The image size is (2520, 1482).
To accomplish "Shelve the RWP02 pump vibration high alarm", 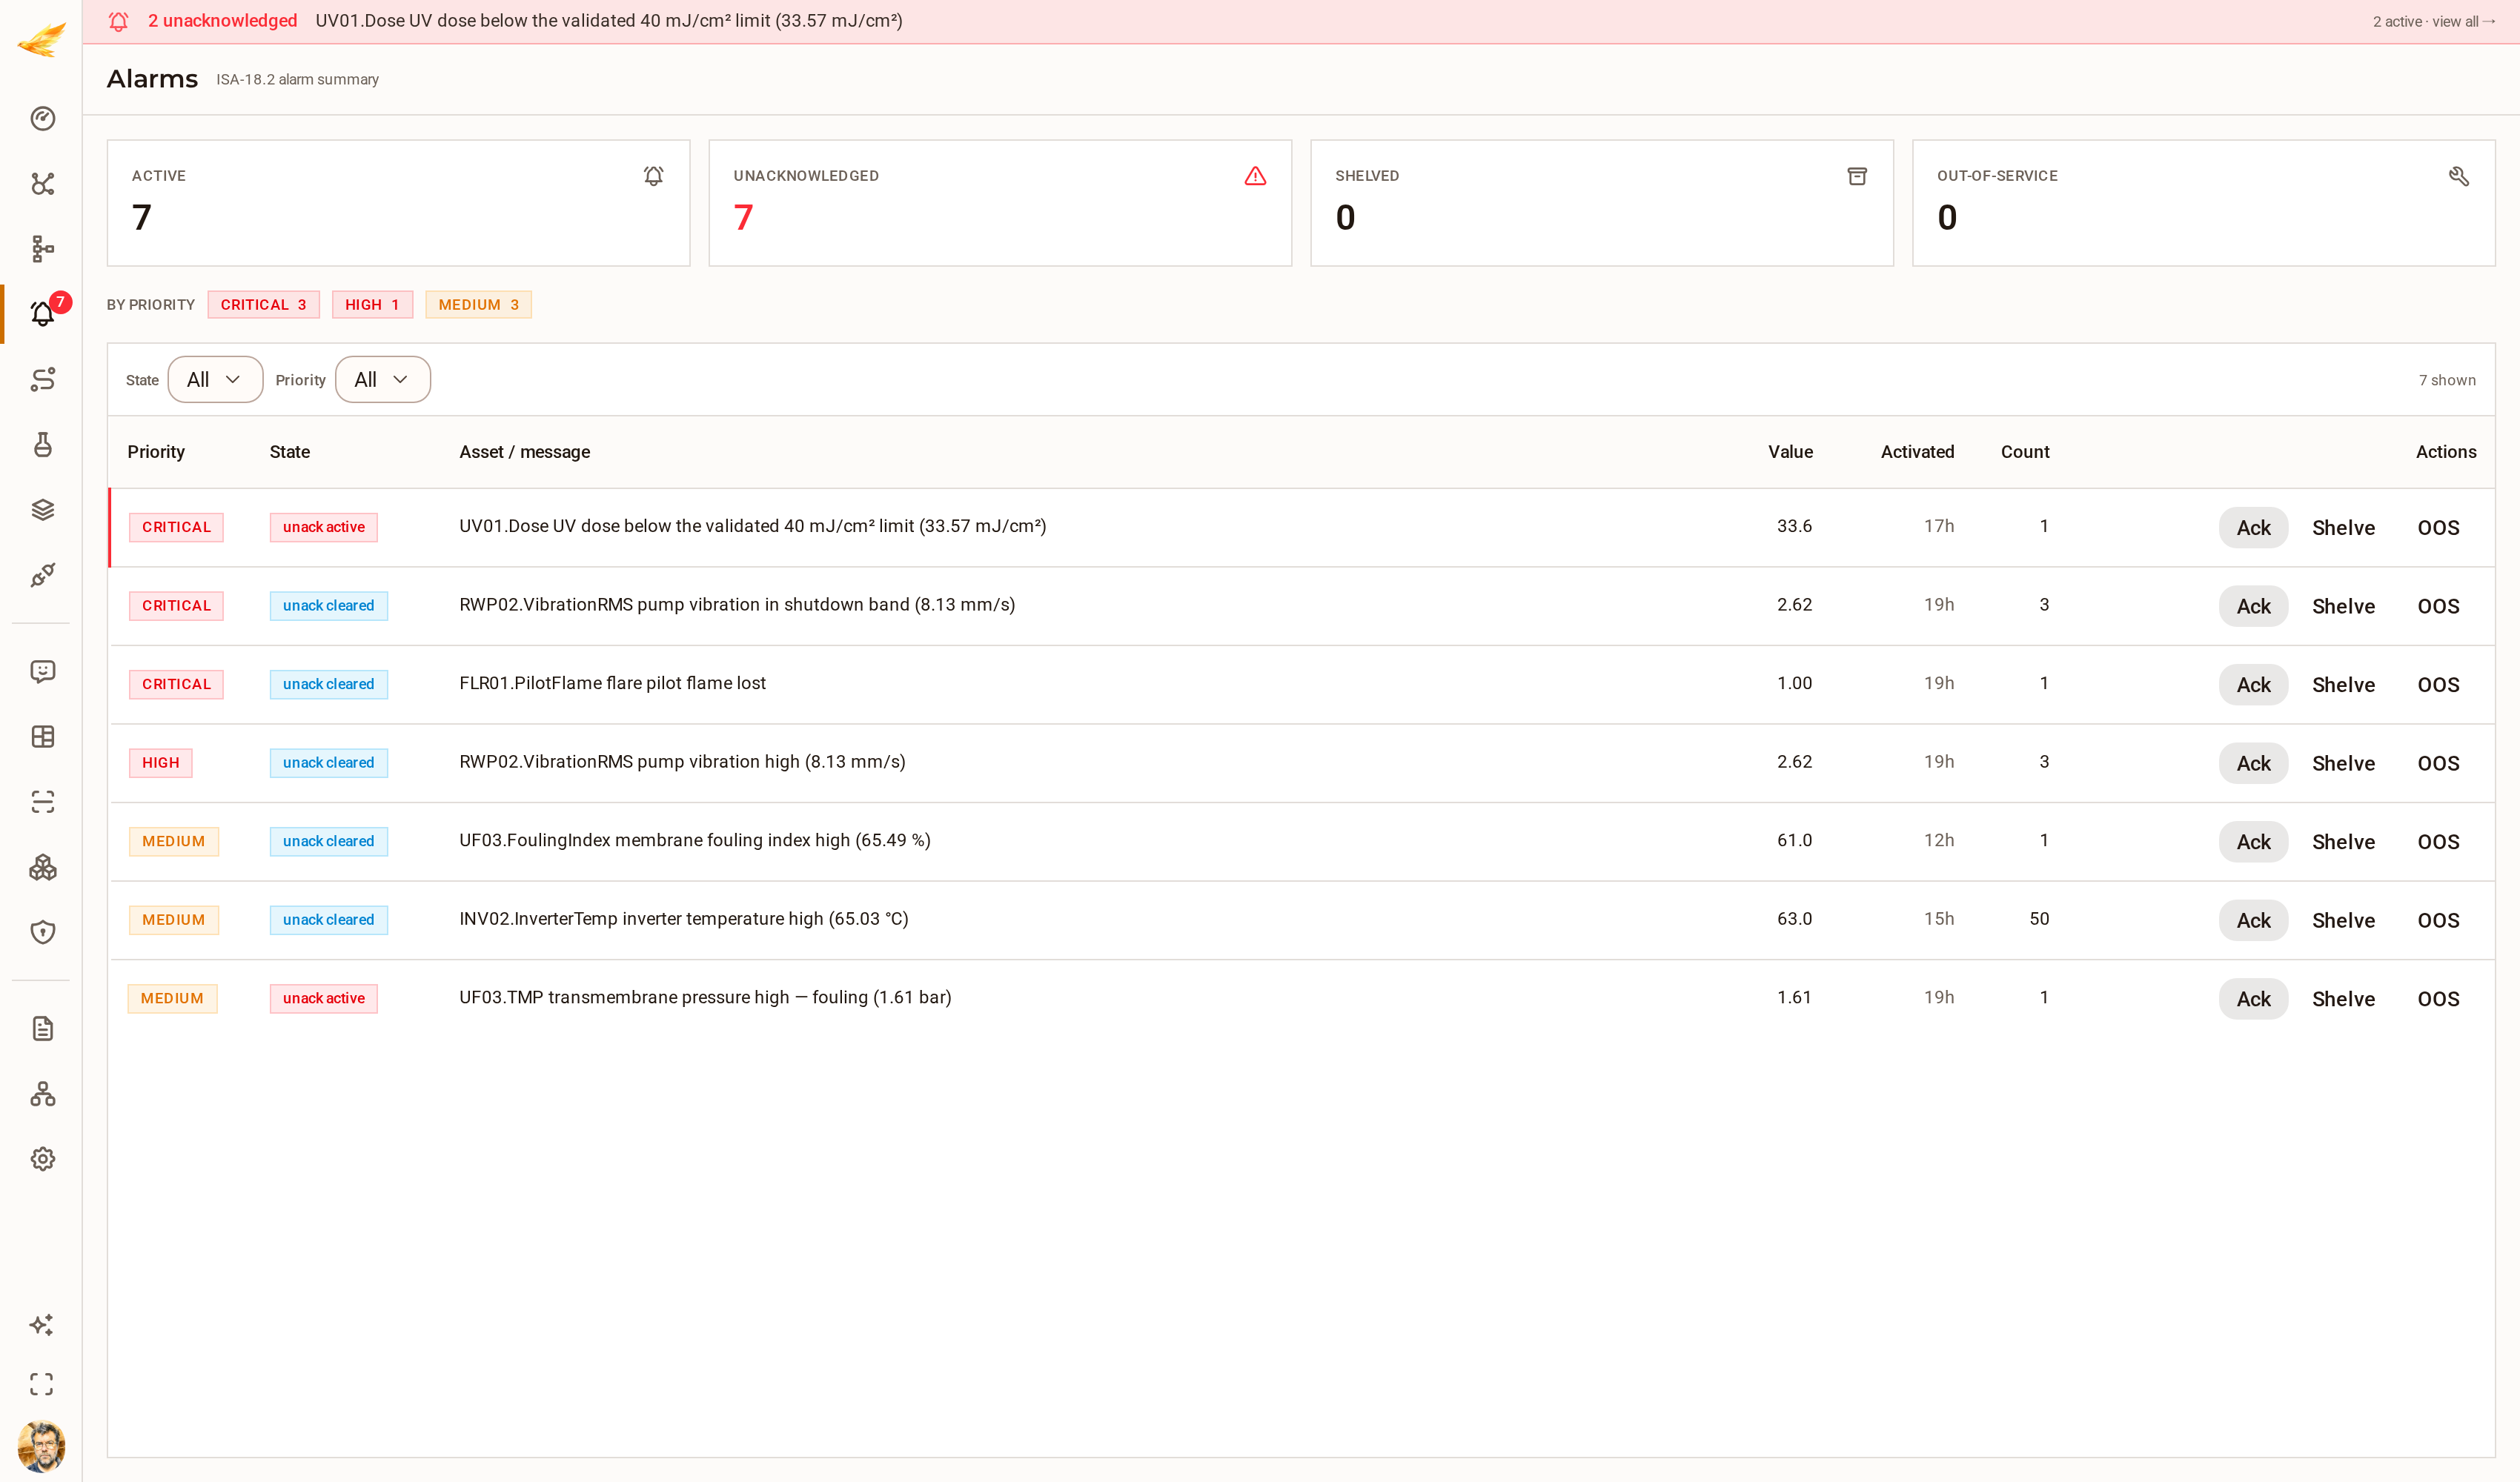I will [2343, 763].
